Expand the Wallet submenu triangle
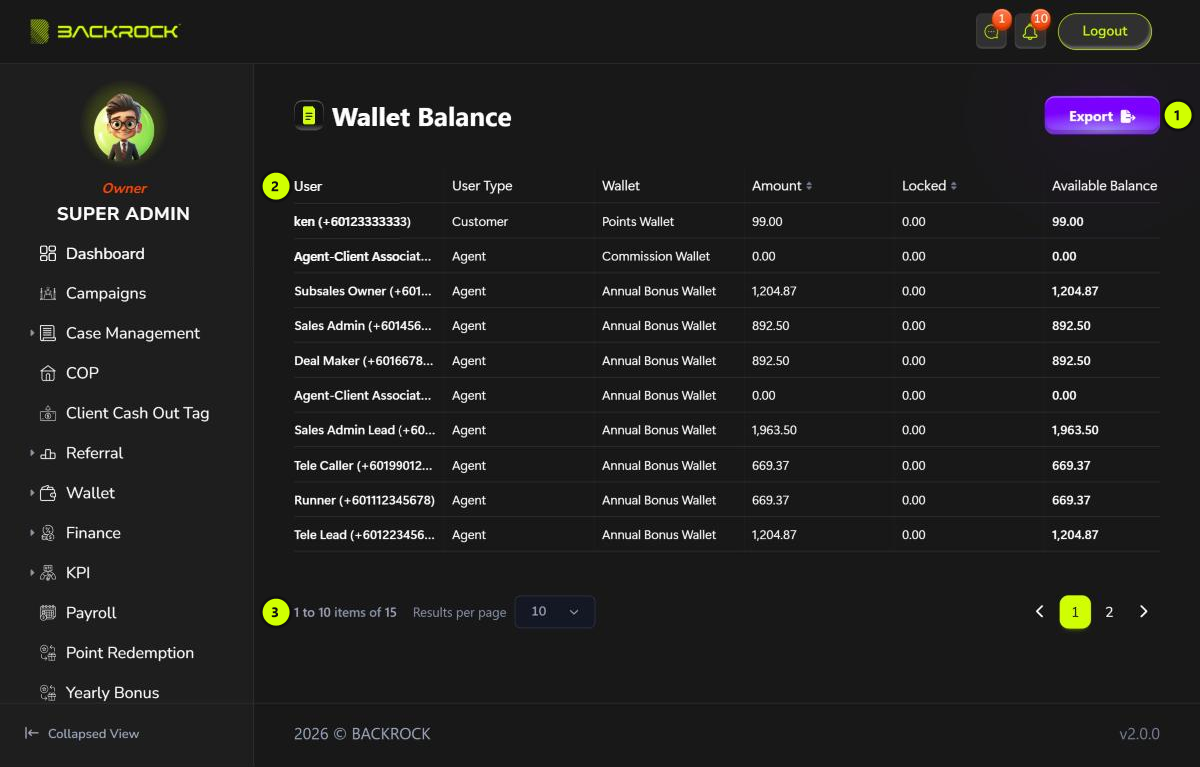The height and width of the screenshot is (767, 1200). coord(32,493)
